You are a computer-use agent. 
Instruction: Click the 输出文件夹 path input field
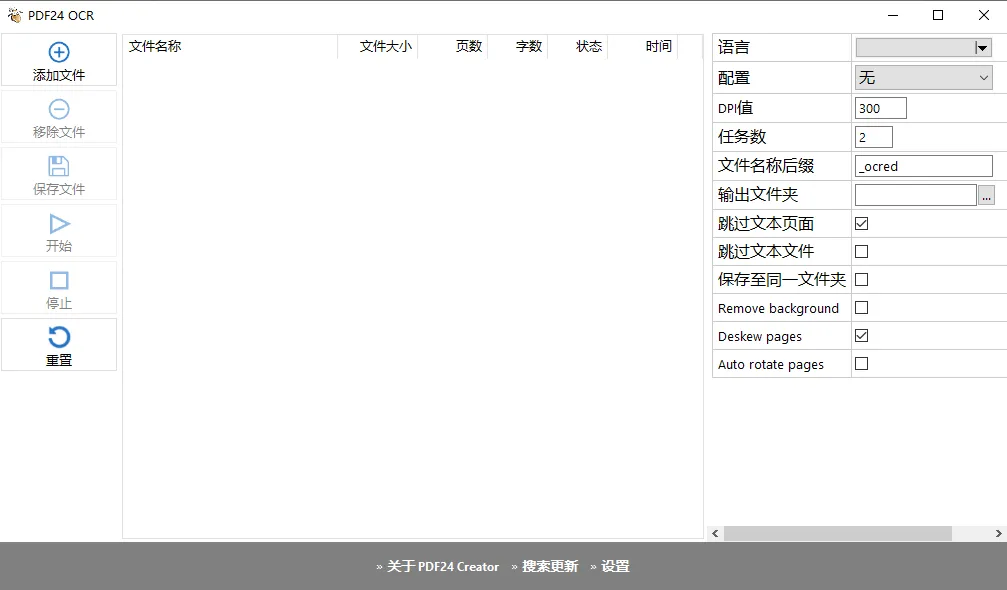916,195
